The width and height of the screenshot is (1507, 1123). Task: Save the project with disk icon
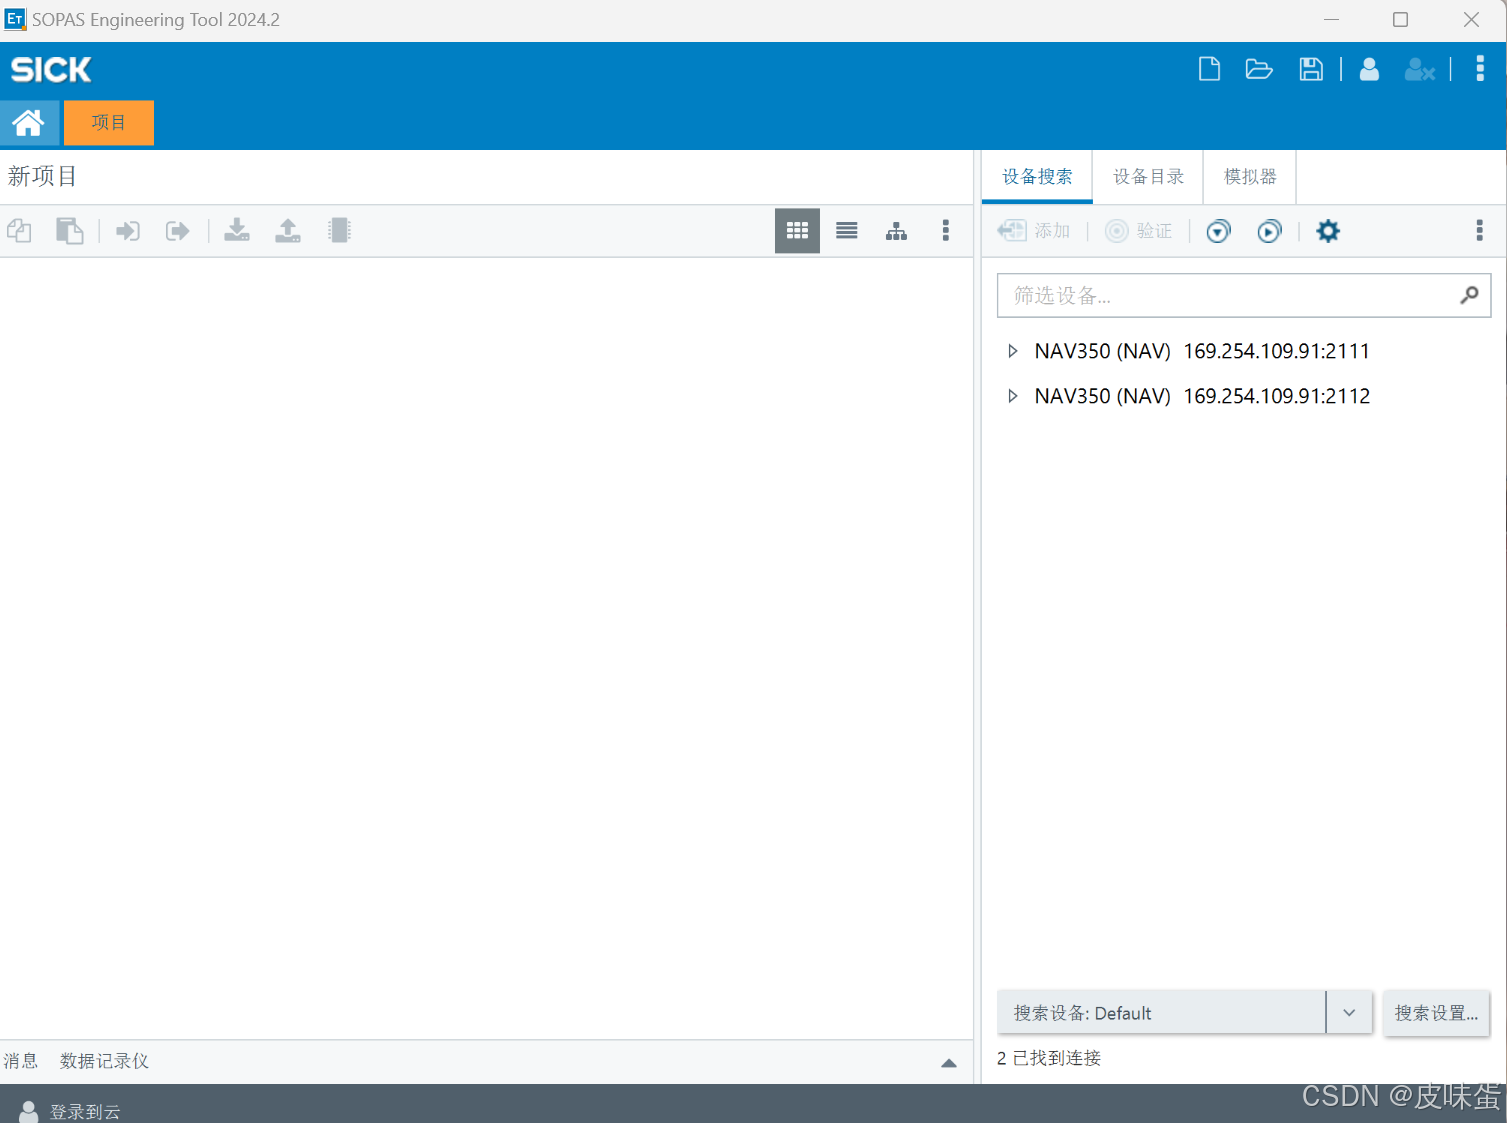[1311, 69]
